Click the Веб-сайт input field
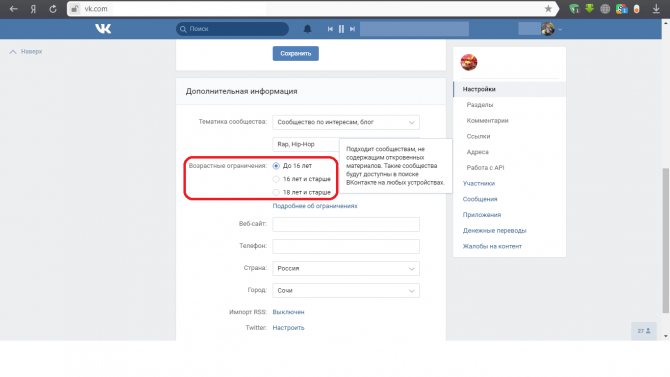The height and width of the screenshot is (377, 670). tap(346, 224)
